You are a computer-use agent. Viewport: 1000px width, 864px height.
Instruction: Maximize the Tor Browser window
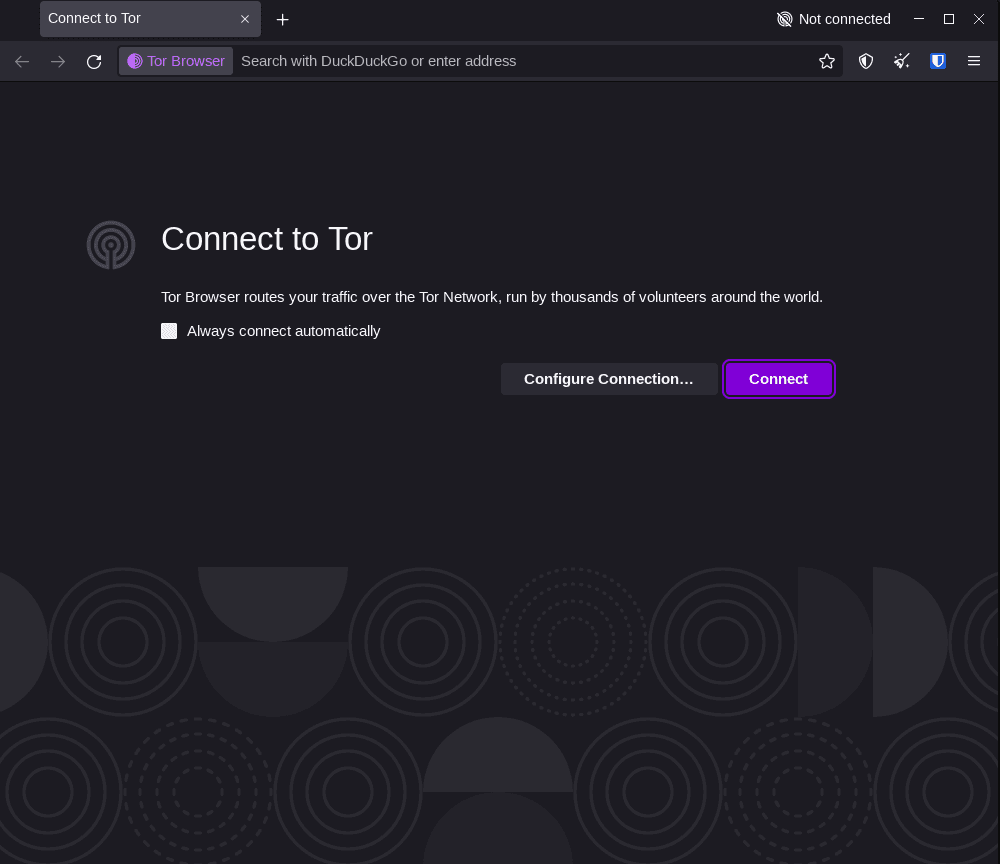(x=949, y=19)
